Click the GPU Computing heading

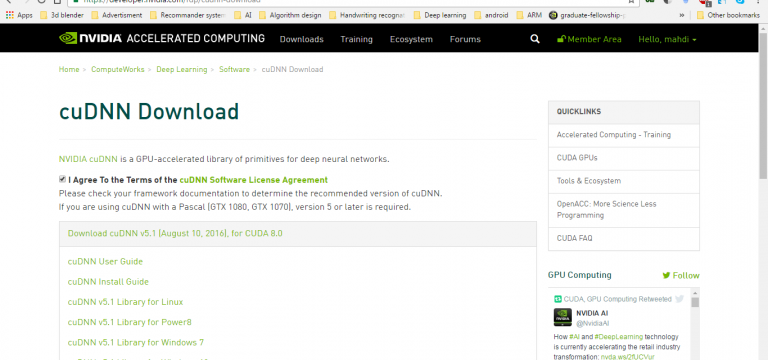click(x=579, y=275)
